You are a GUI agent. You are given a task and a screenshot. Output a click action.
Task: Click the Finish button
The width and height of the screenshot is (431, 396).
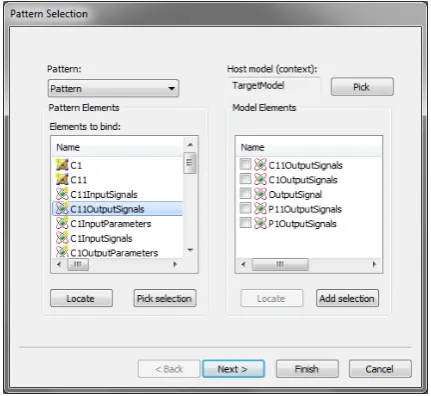point(307,369)
